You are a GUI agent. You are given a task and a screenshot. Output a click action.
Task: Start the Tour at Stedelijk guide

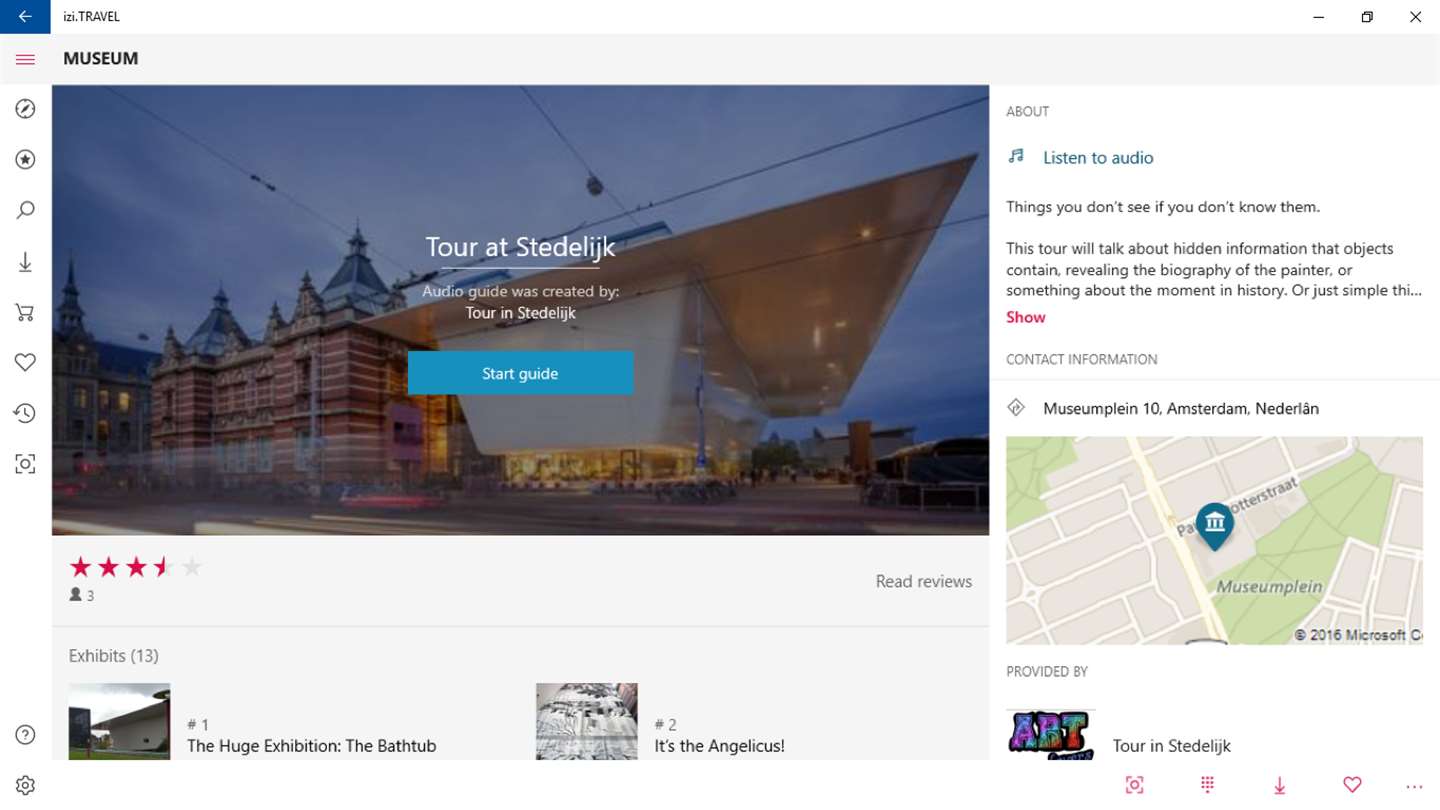tap(520, 373)
